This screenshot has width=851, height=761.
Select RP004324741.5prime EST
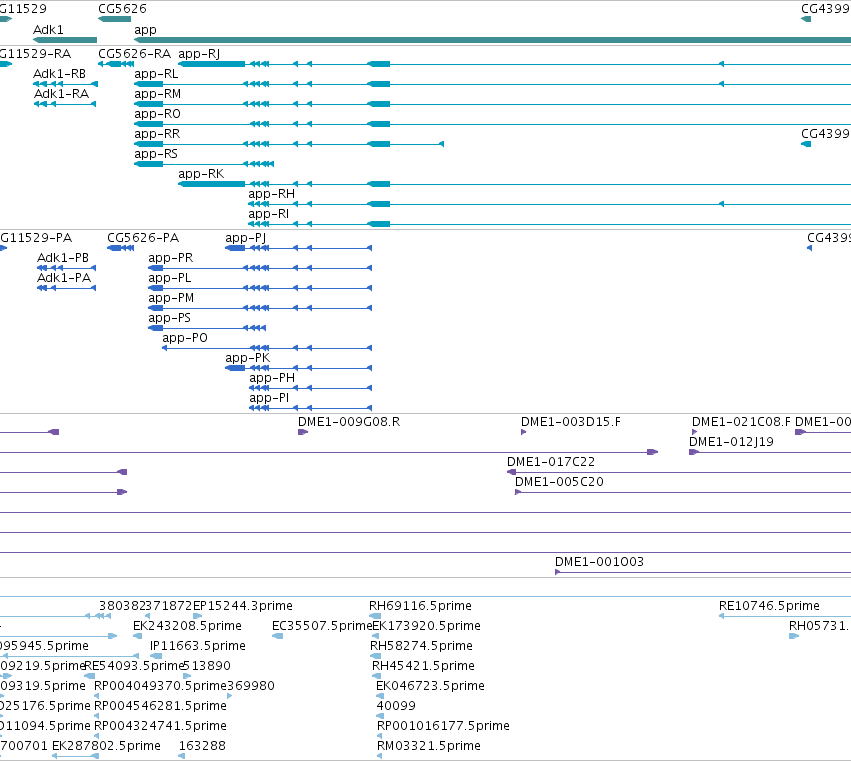pyautogui.click(x=97, y=737)
